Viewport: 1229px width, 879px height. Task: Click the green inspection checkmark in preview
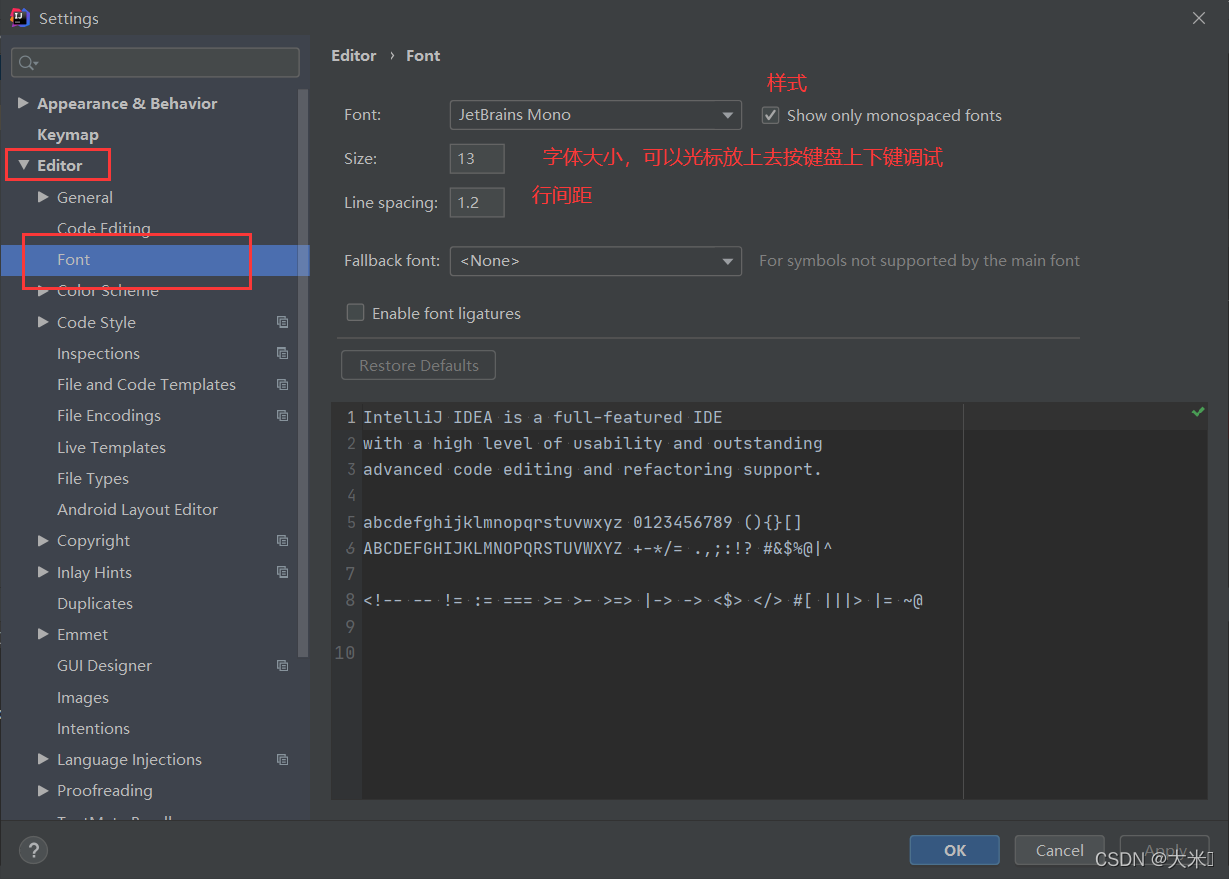tap(1198, 412)
